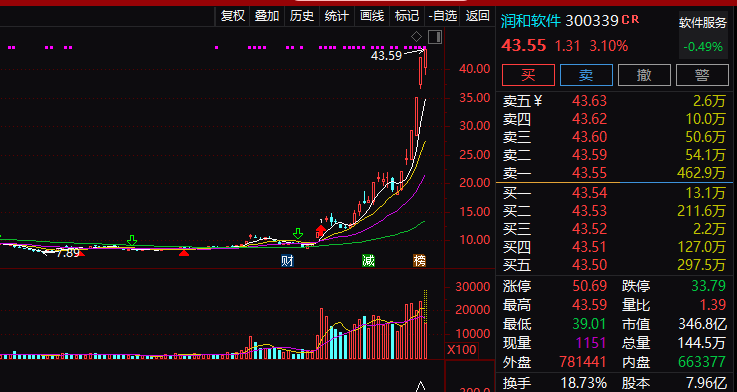
Task: Click the red CR tag by stock code
Action: (630, 19)
